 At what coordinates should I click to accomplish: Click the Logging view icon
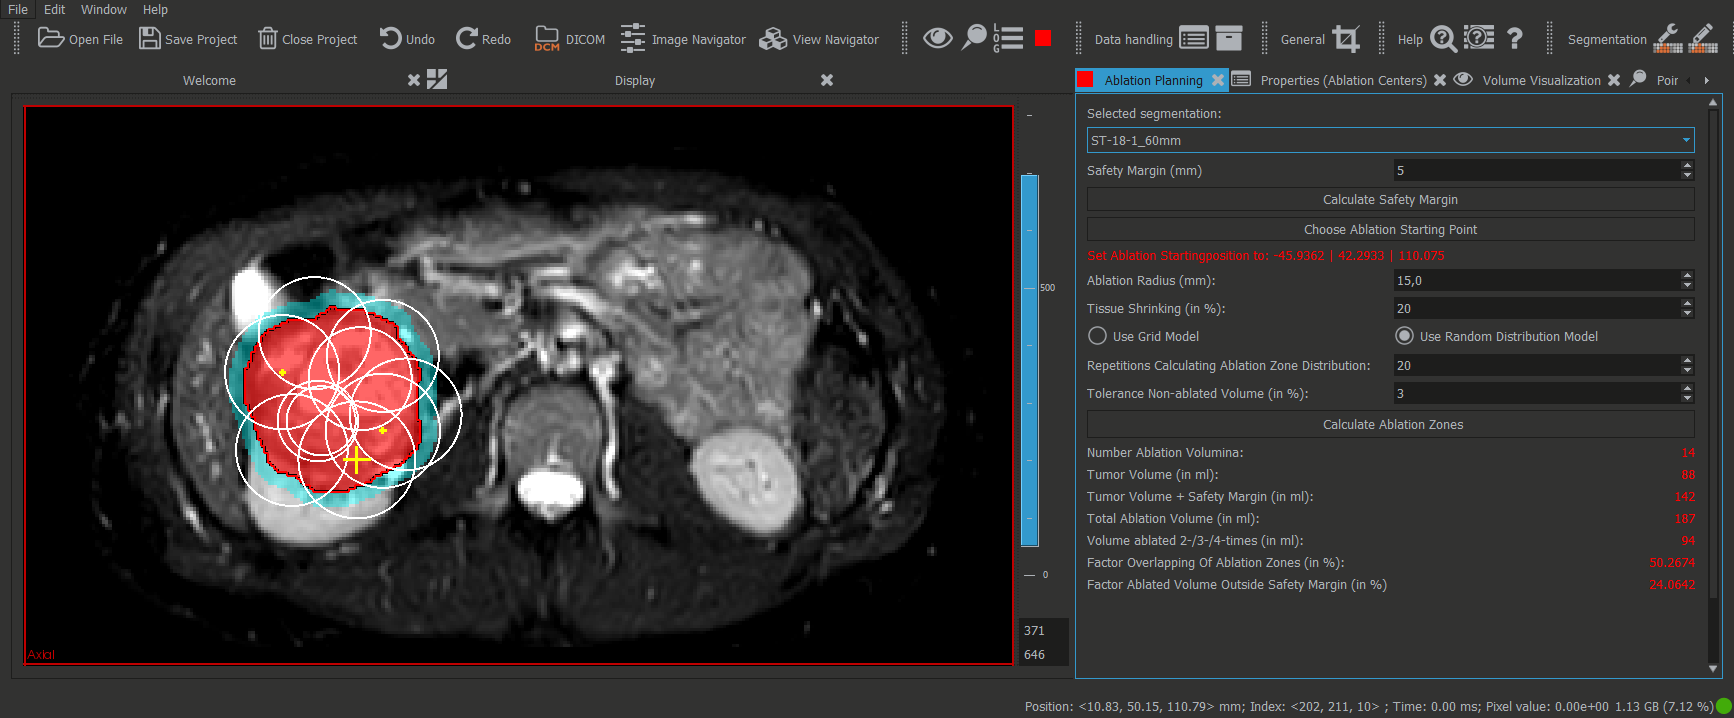(1007, 39)
